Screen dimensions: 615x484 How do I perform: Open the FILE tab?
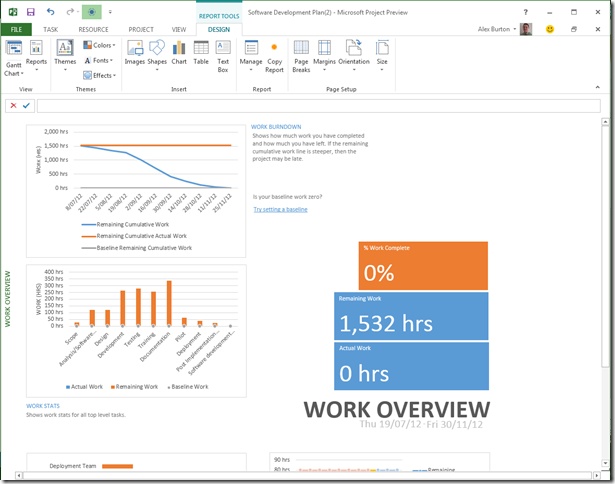[x=15, y=30]
